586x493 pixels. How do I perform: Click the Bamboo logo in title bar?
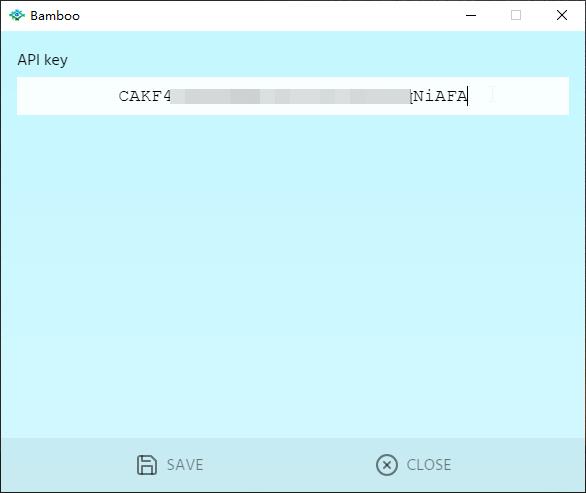(17, 15)
